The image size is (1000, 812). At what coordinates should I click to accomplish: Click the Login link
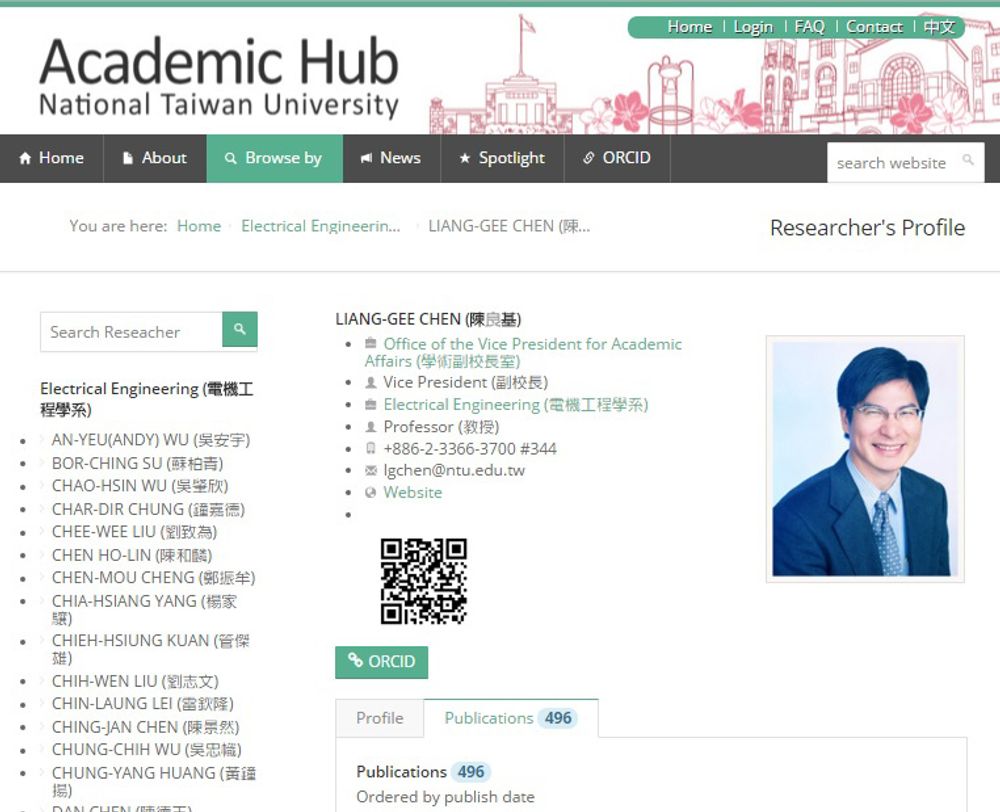pos(753,27)
